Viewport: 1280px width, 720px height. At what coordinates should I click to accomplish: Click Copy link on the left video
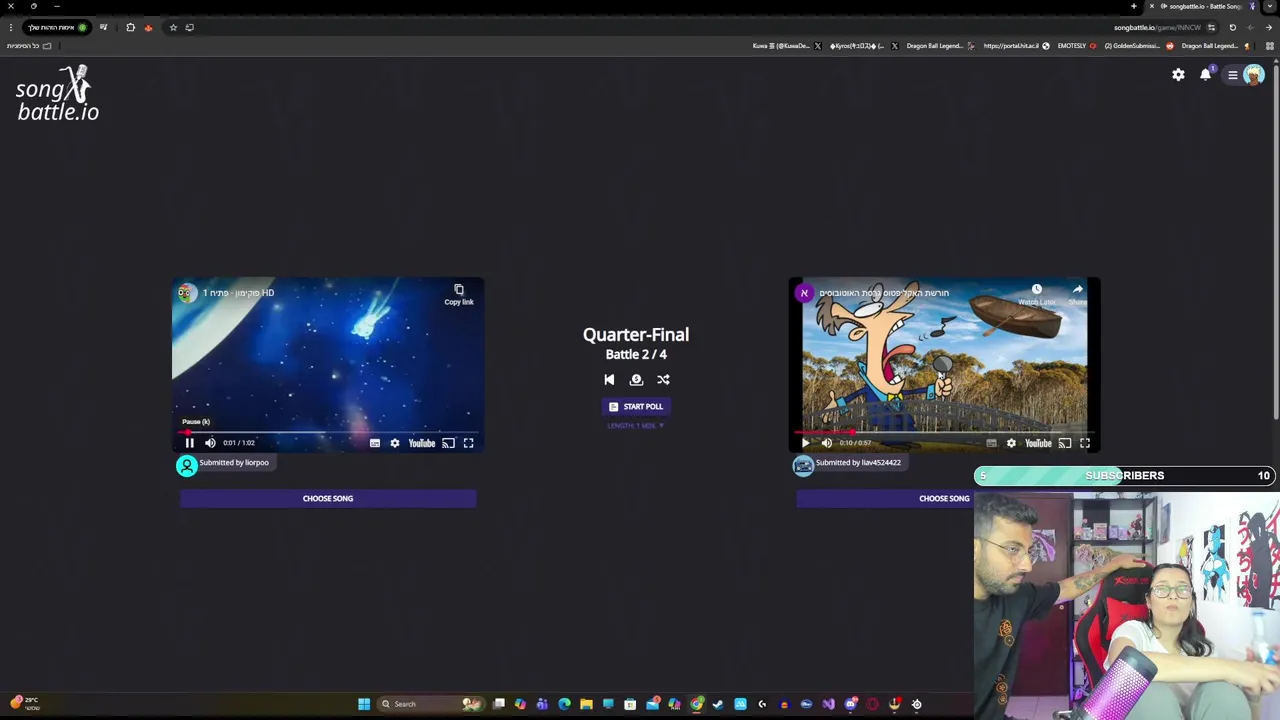(459, 294)
